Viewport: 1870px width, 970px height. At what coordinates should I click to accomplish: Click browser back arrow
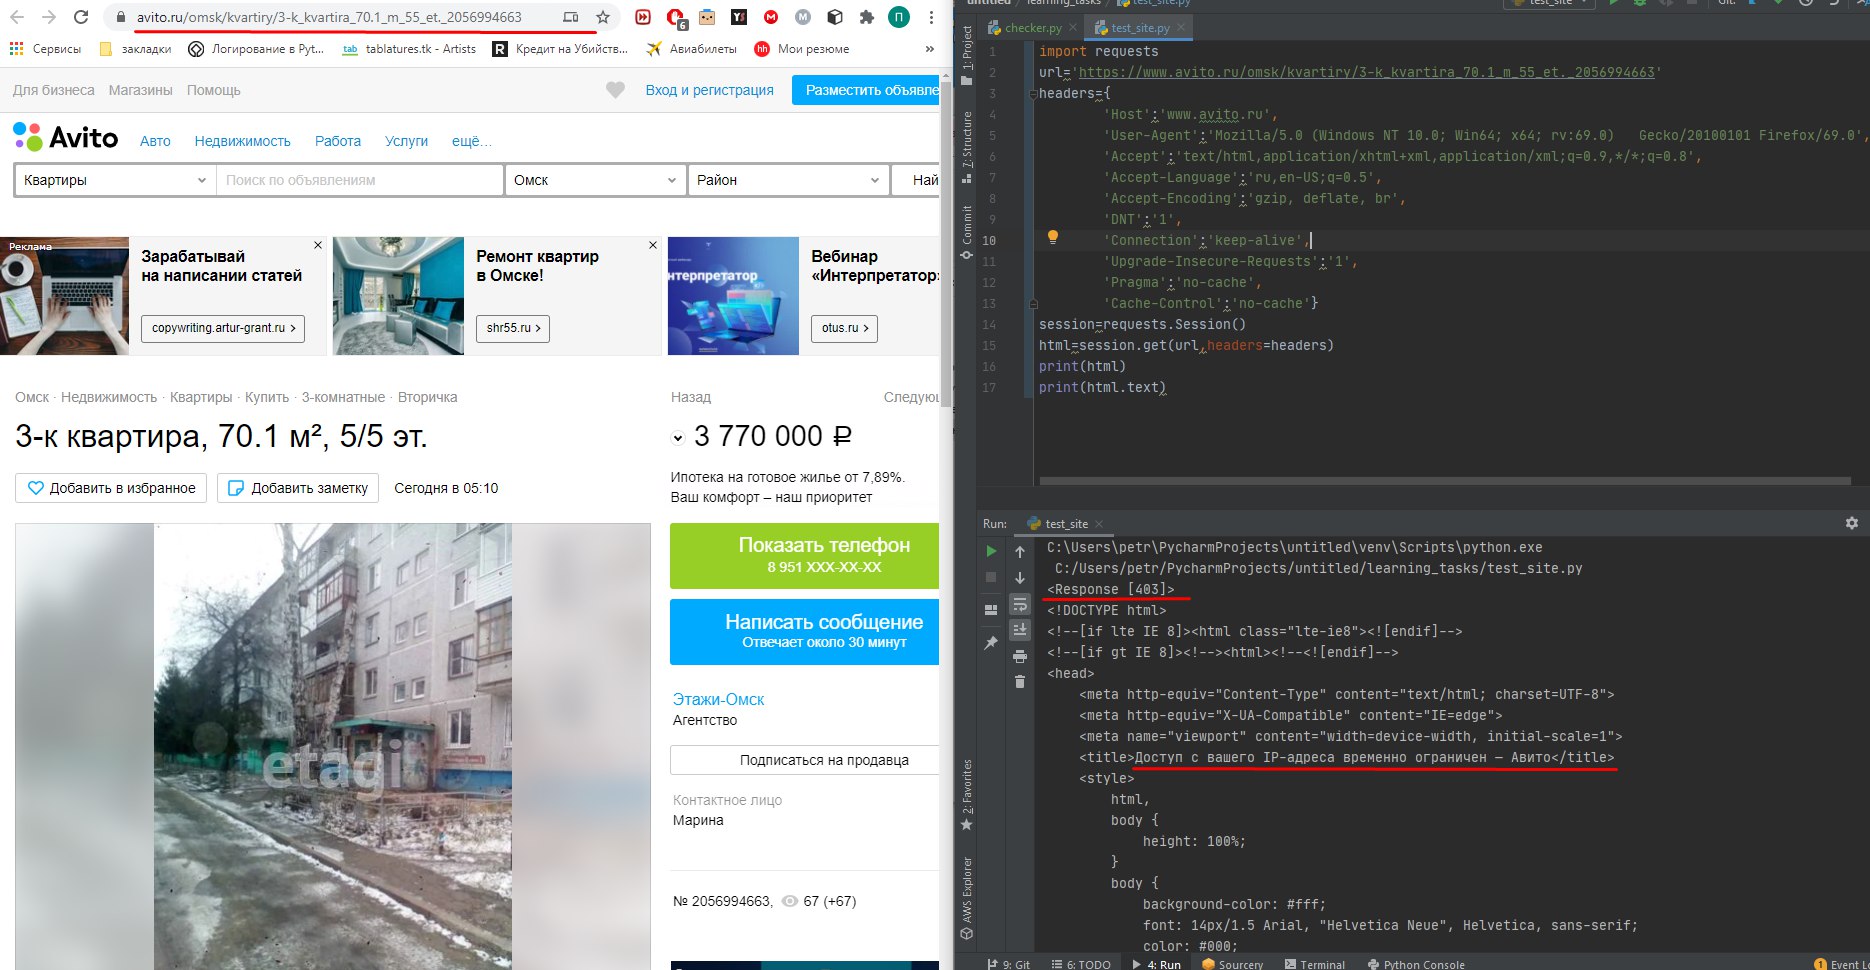pos(17,17)
